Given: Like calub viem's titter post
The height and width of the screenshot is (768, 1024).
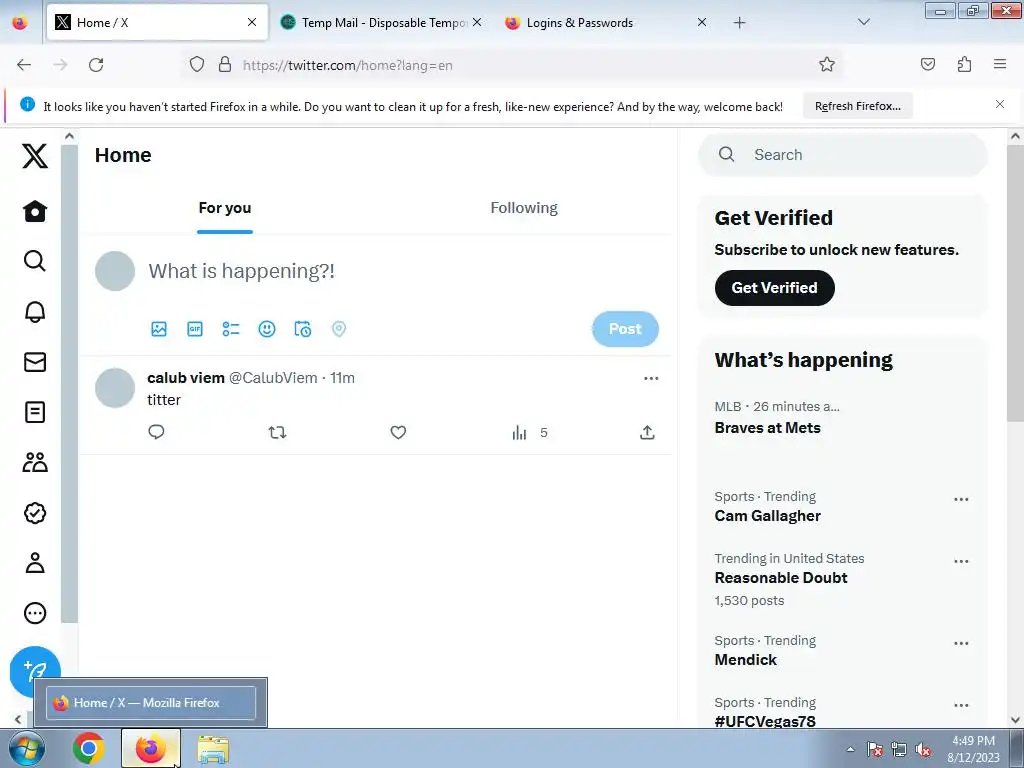Looking at the screenshot, I should [398, 432].
